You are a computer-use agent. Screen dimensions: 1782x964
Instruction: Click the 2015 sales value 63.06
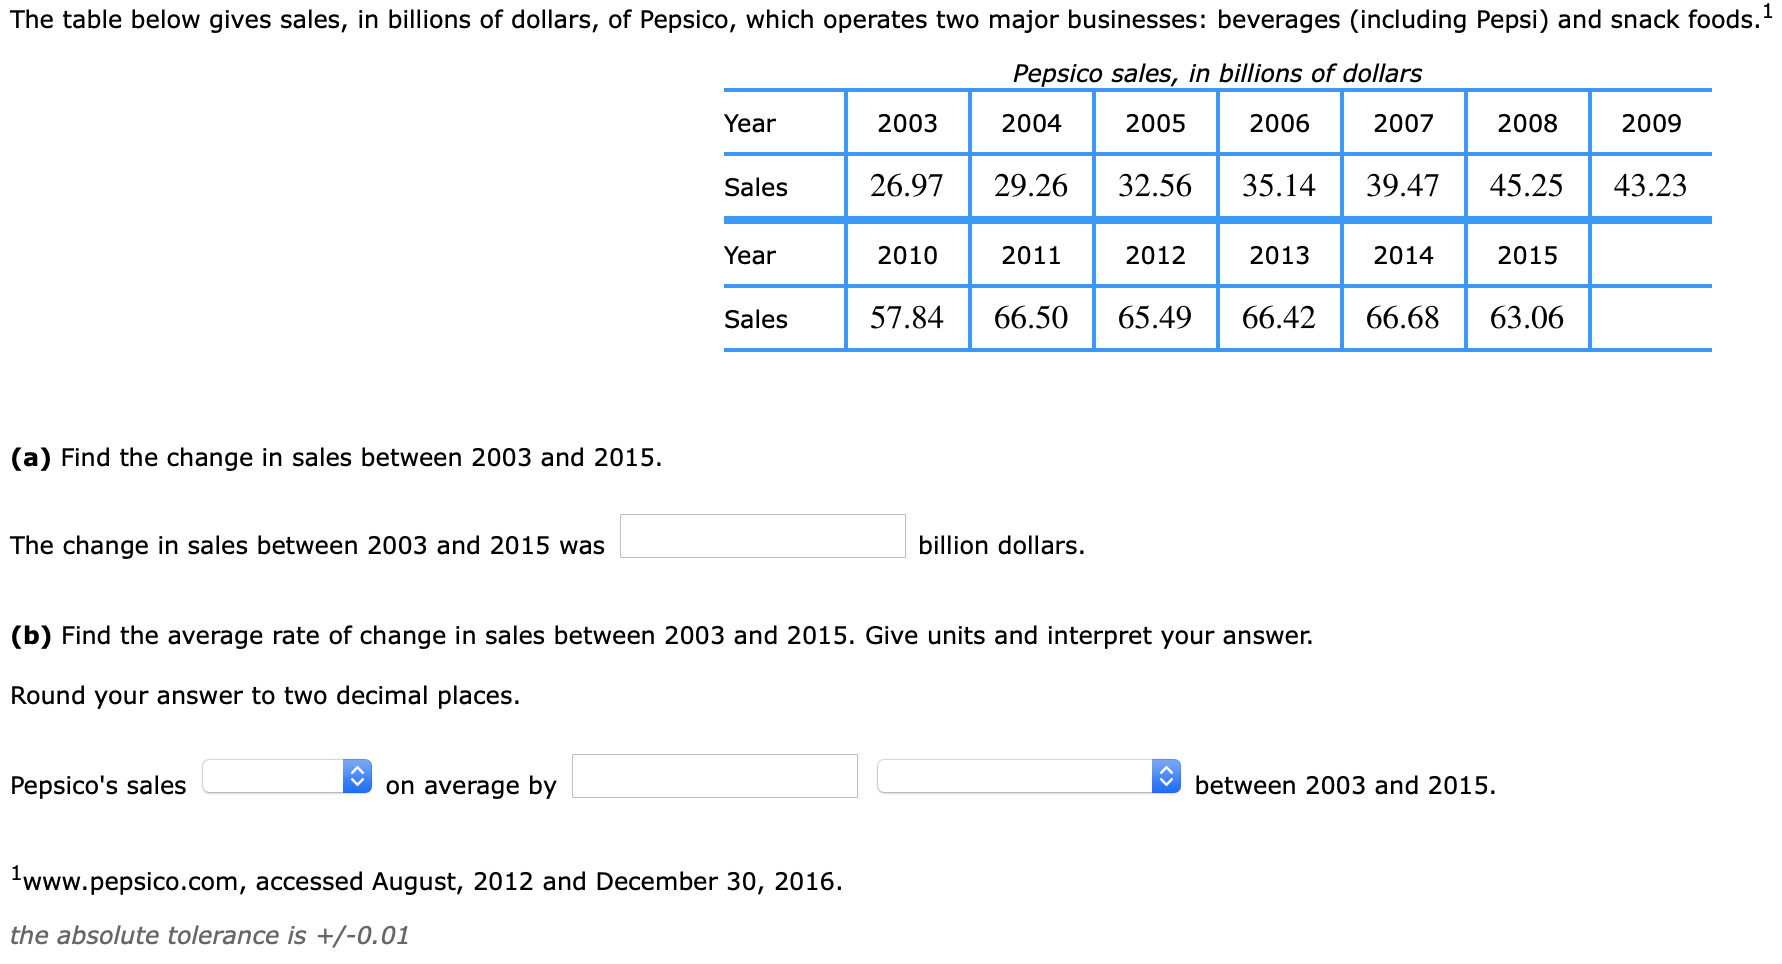(x=1527, y=318)
